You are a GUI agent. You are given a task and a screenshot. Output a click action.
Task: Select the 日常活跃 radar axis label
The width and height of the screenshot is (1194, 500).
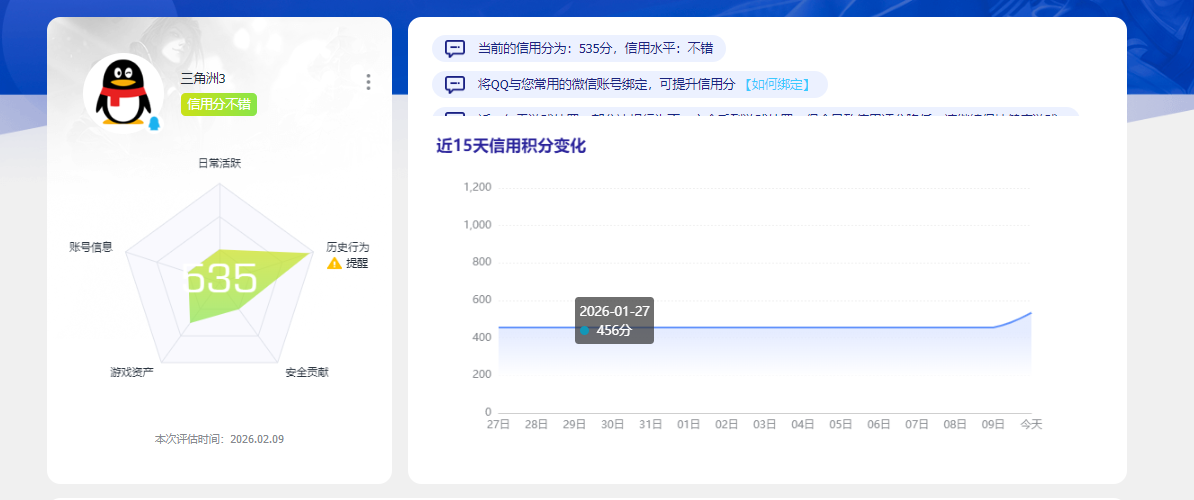(x=219, y=163)
